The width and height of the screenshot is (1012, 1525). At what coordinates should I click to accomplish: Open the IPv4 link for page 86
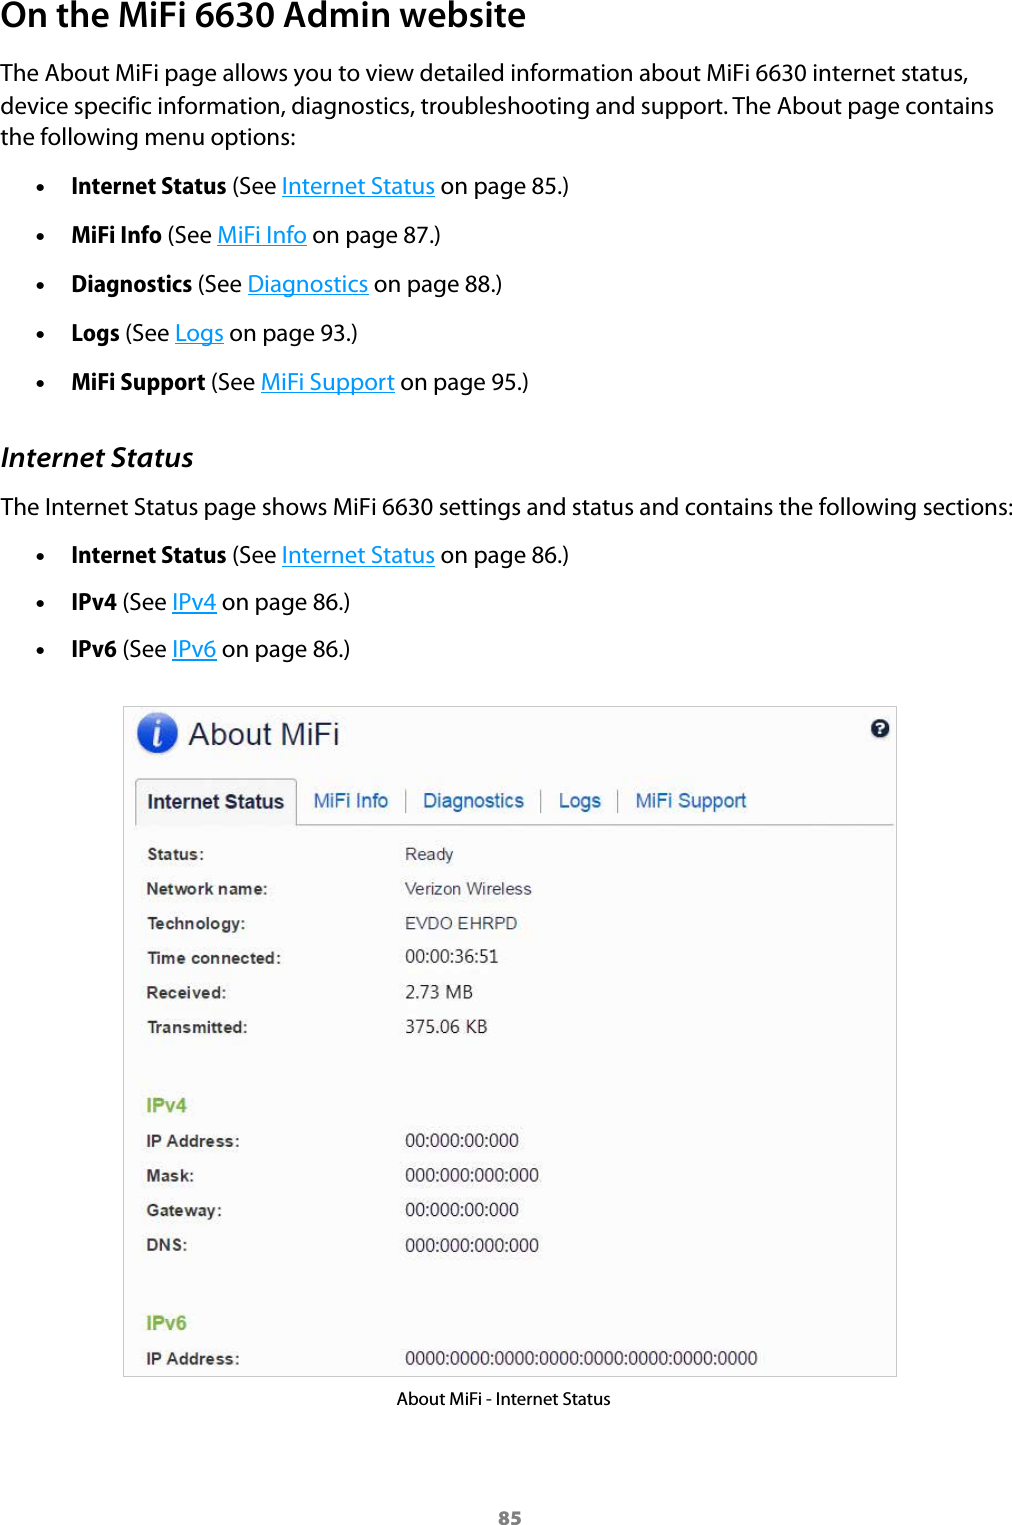click(193, 601)
